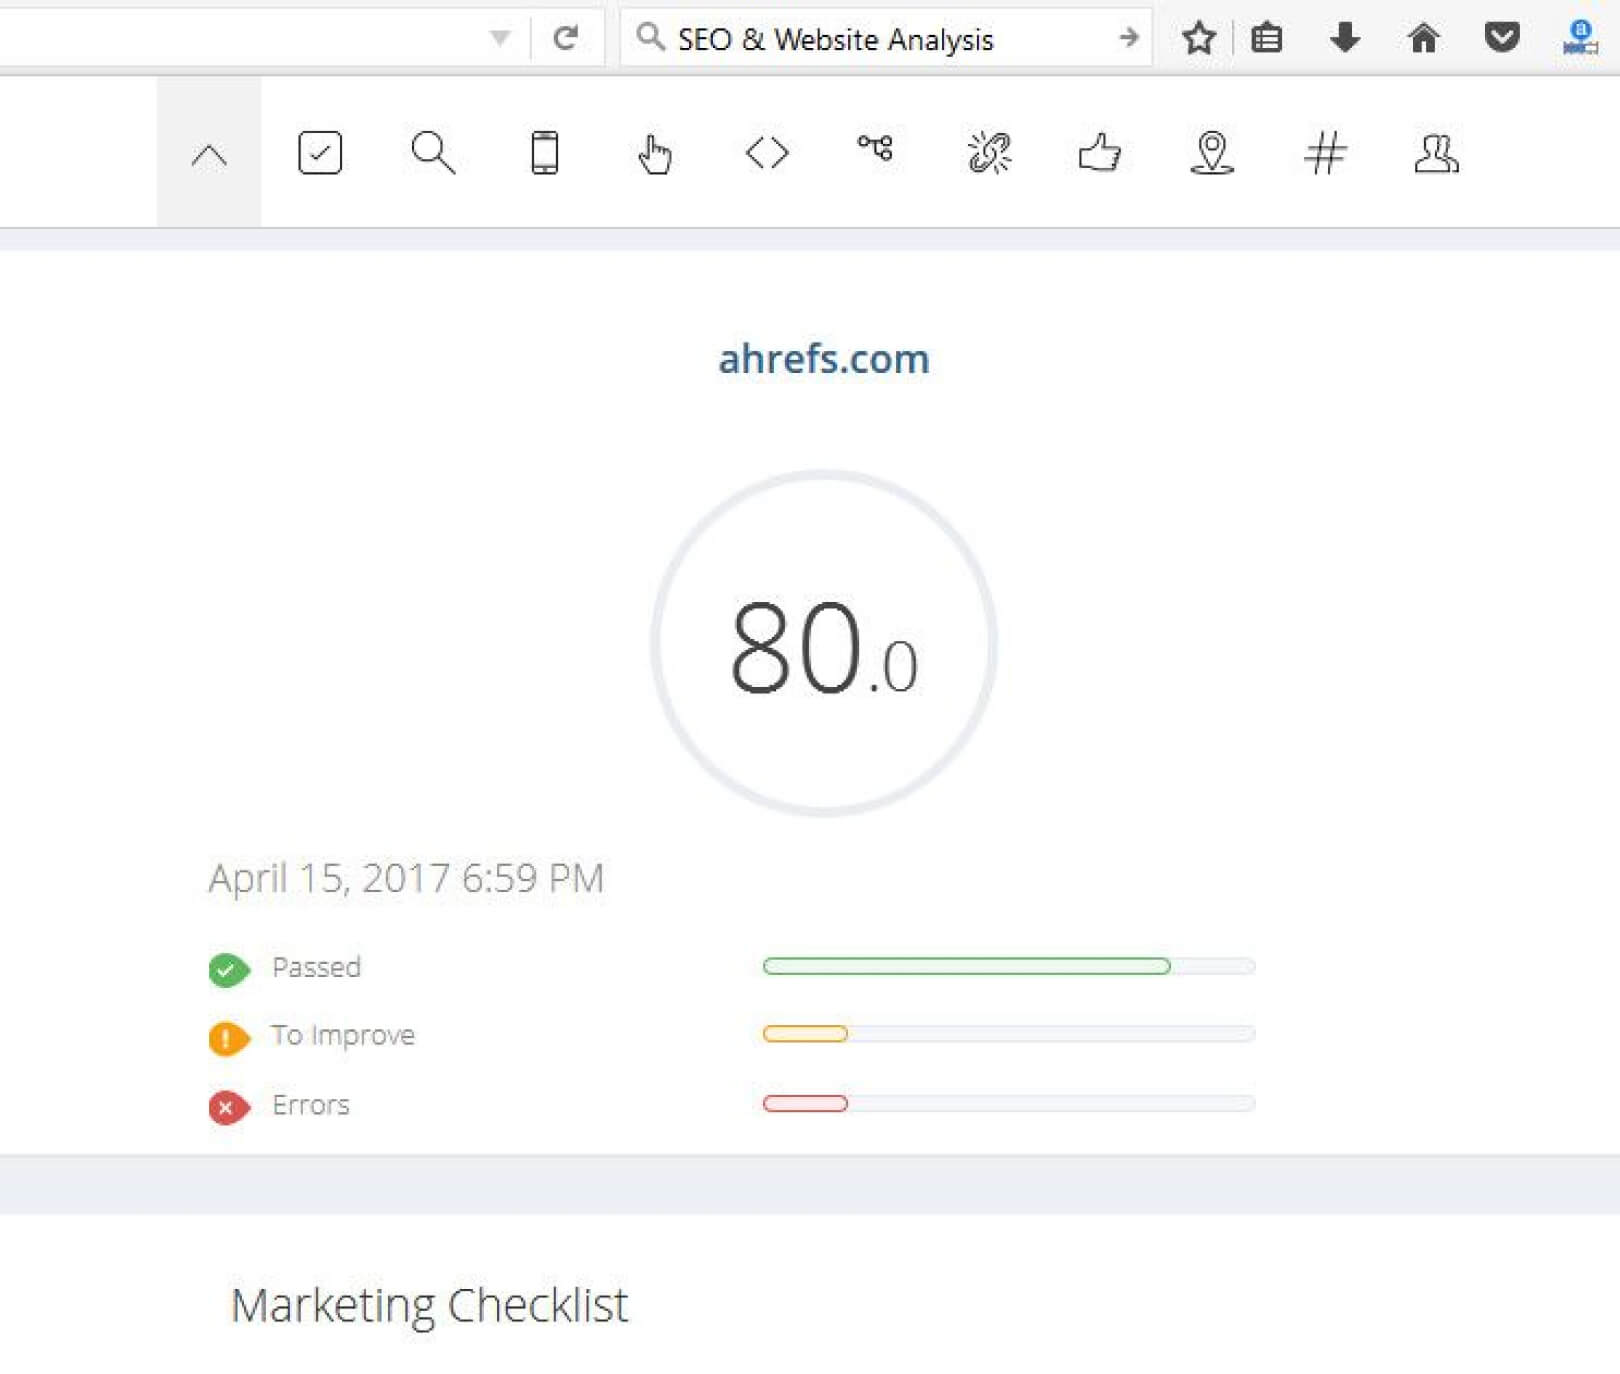Open the browser downloads arrow icon
Screen dimensions: 1620x1374
tap(1345, 38)
